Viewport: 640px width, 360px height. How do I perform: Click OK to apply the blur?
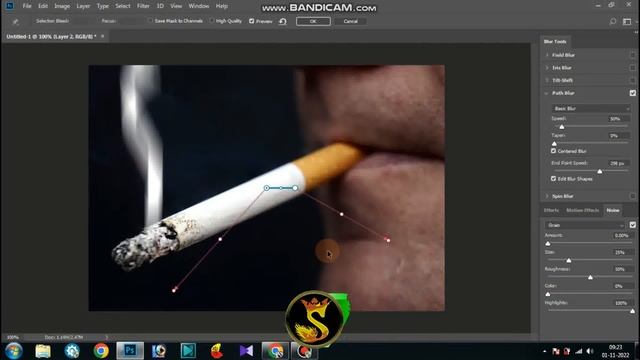[x=313, y=21]
